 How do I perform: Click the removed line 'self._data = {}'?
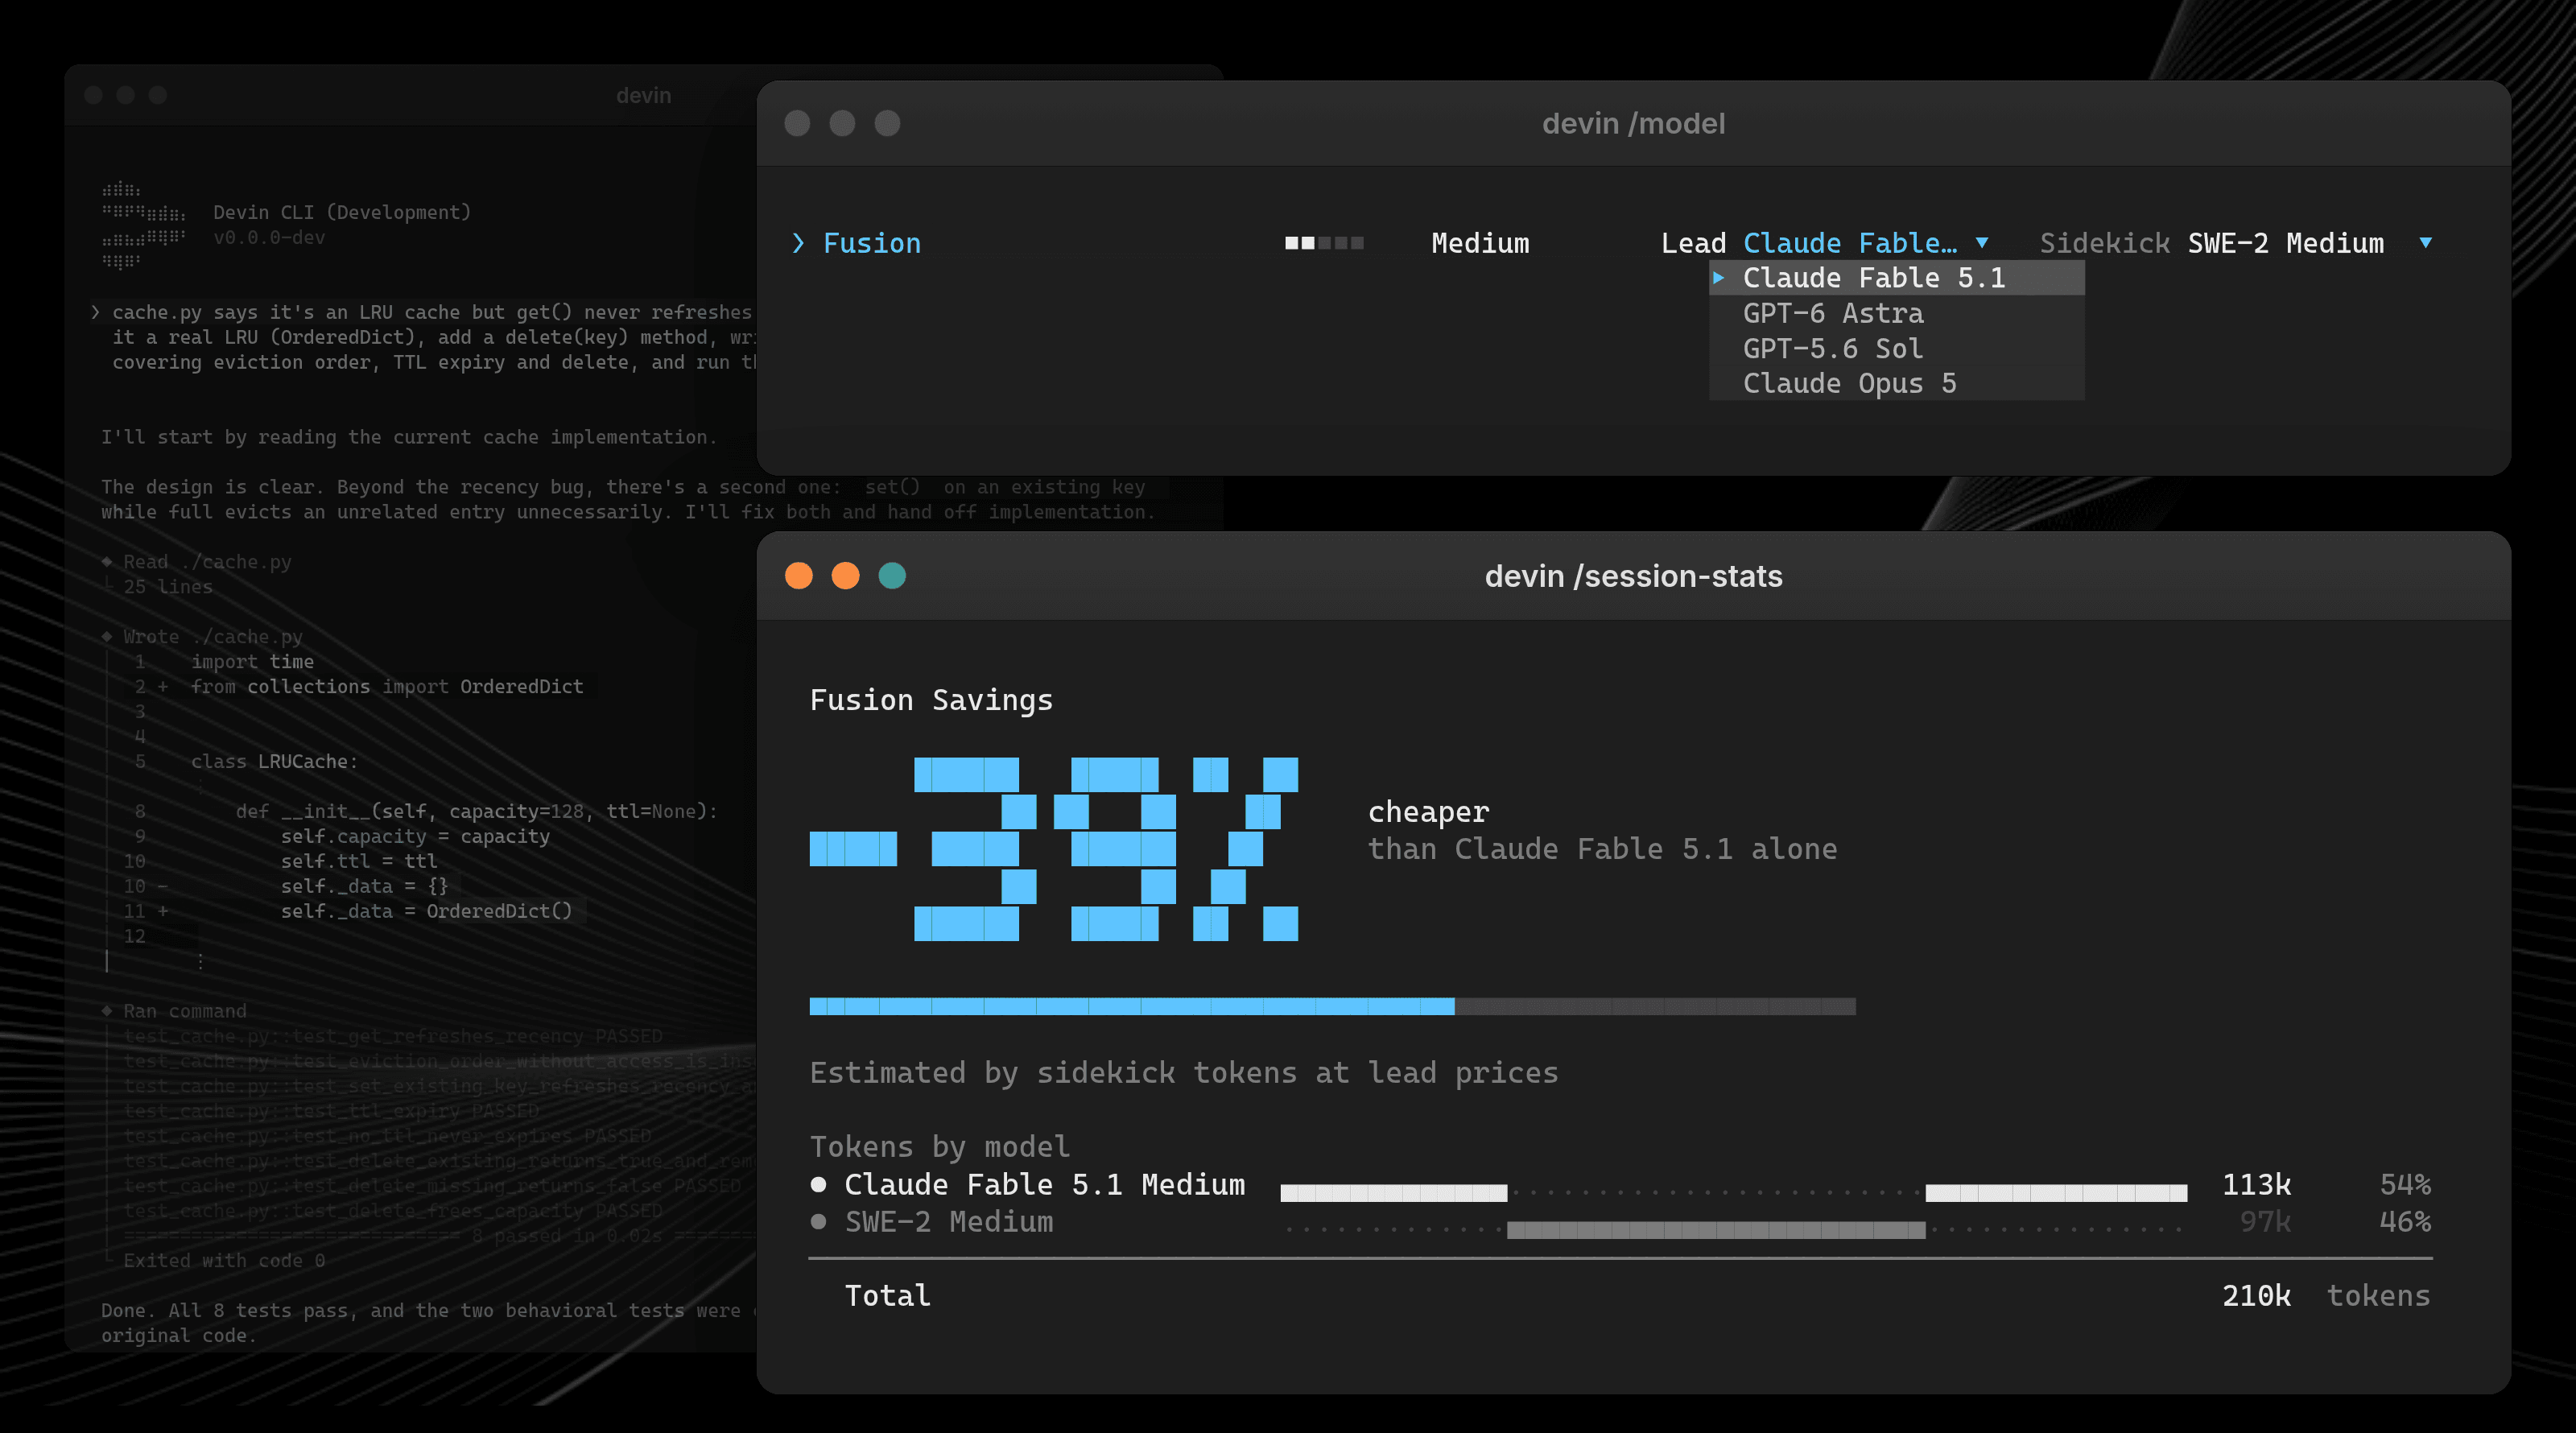(x=364, y=886)
